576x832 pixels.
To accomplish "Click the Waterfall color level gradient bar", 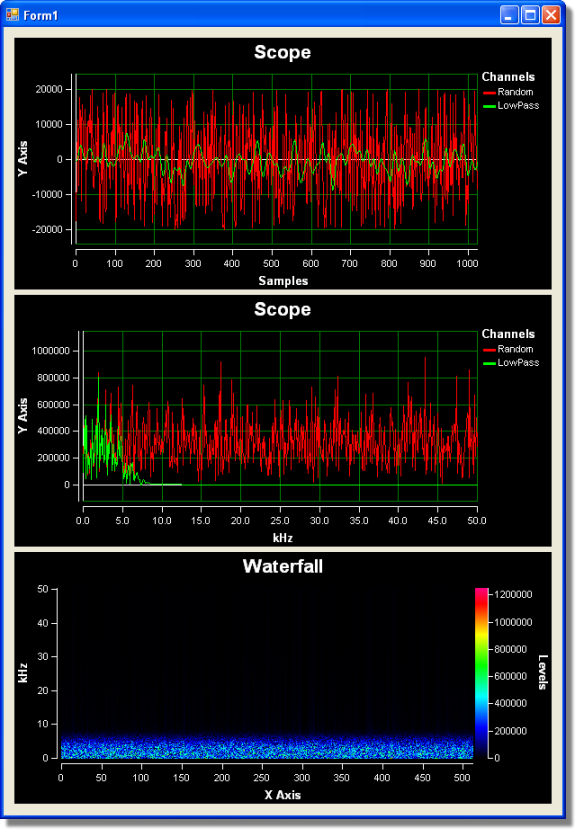I will click(x=481, y=673).
